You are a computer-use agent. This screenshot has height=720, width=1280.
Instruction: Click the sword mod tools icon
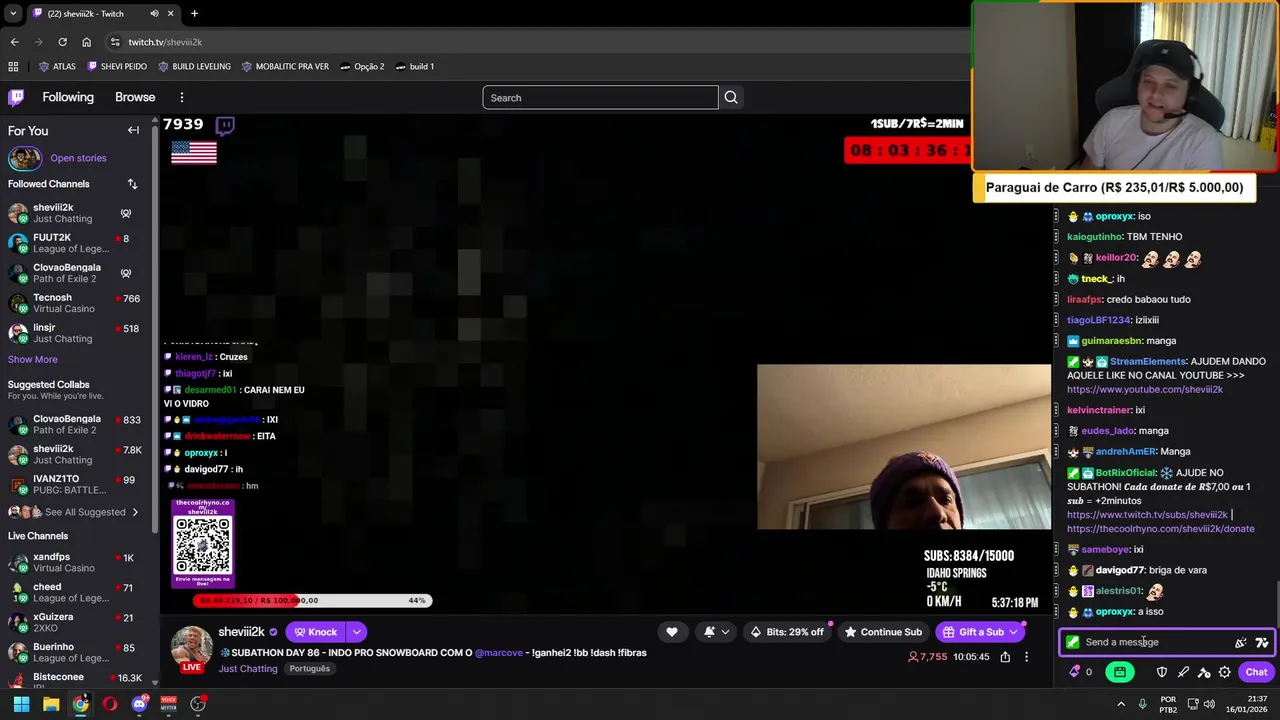(x=1183, y=672)
